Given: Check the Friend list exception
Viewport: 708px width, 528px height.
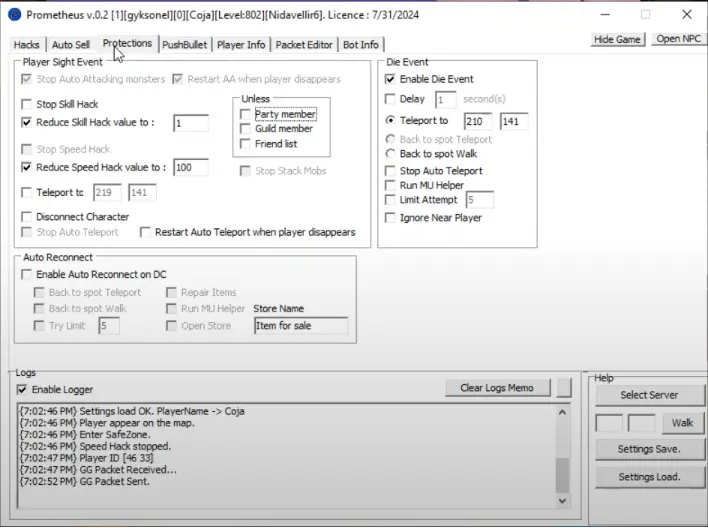Looking at the screenshot, I should click(x=245, y=144).
